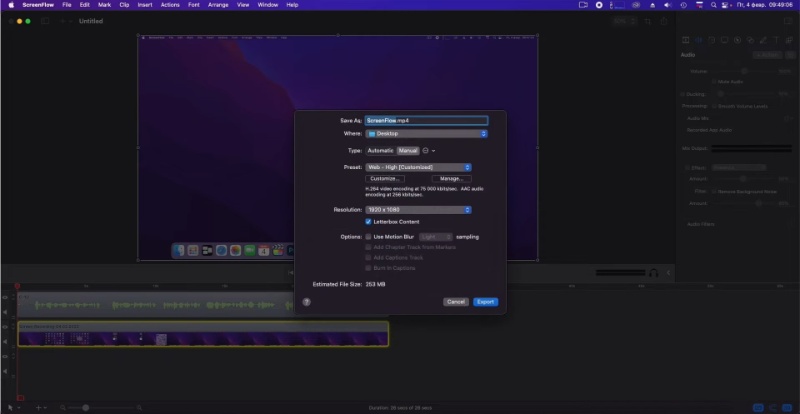Viewport: 800px width, 414px height.
Task: Open the Resolution 1920 x 1080 dropdown
Action: point(418,210)
